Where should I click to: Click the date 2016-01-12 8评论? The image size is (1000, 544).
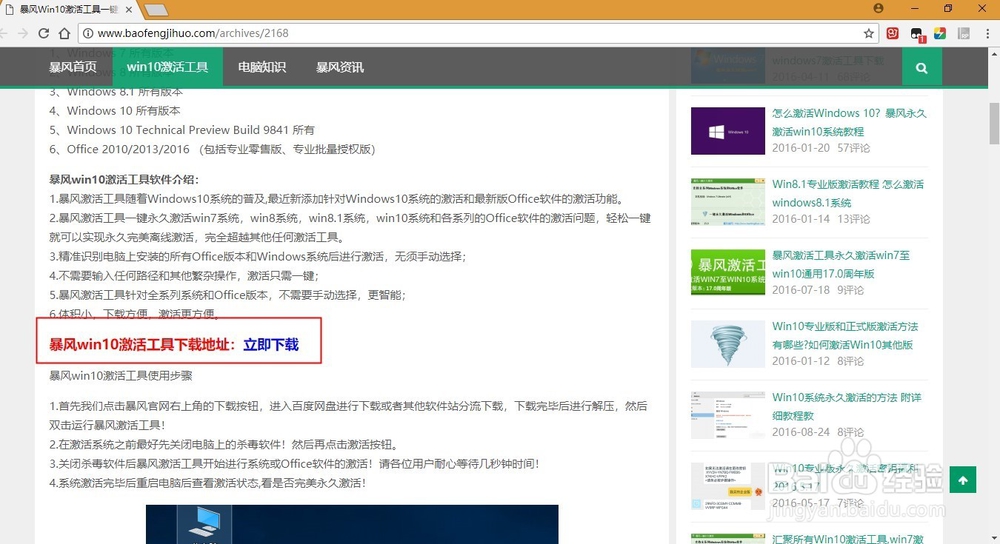pyautogui.click(x=818, y=361)
